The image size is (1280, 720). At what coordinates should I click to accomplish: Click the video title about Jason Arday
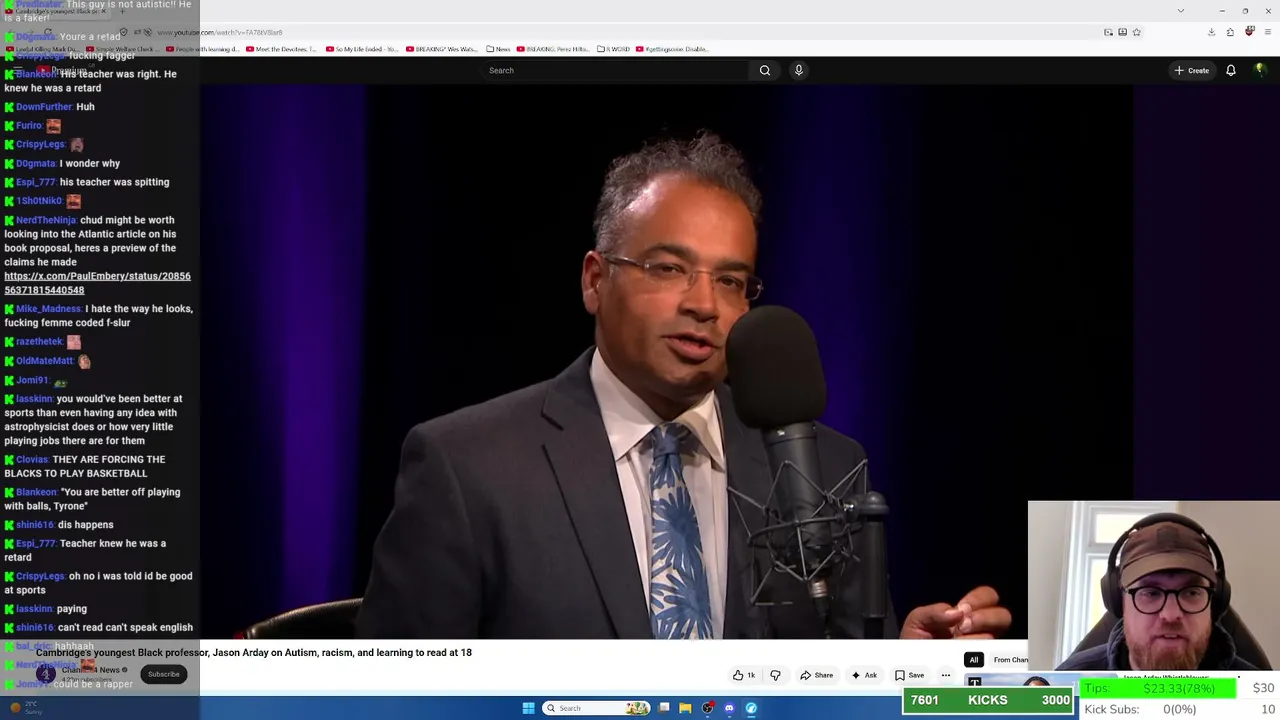click(x=254, y=653)
